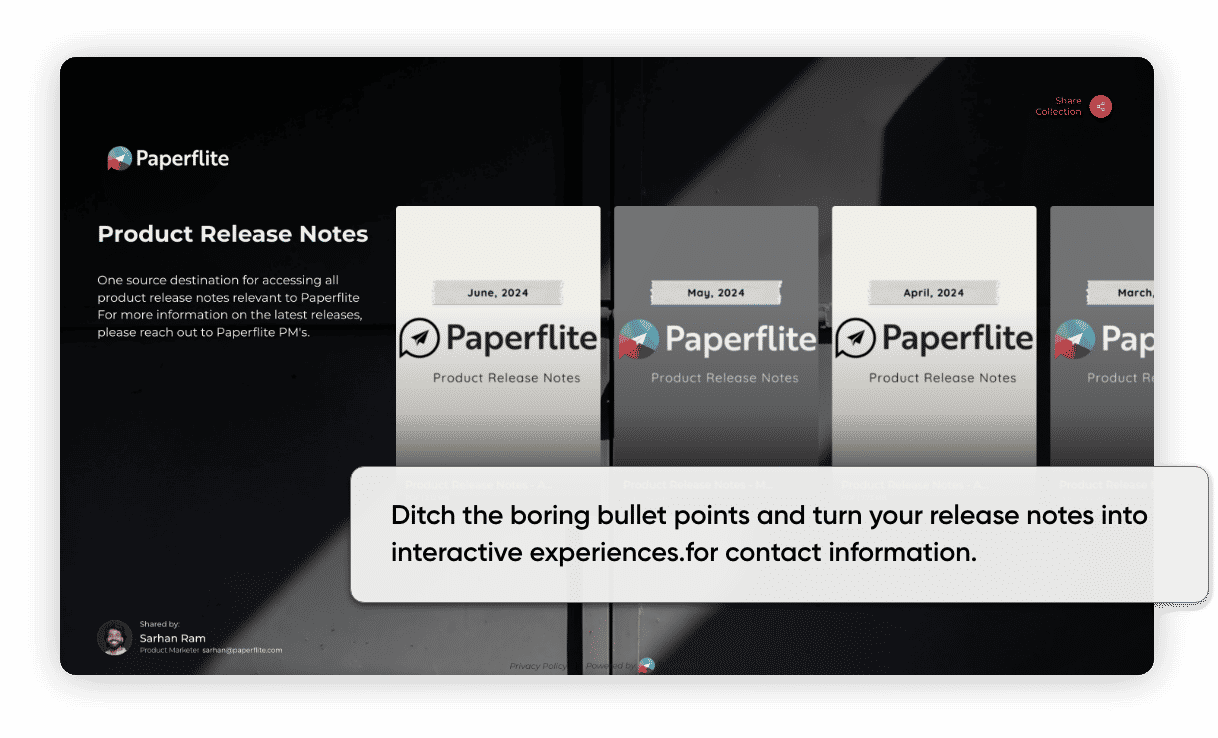Image resolution: width=1218 pixels, height=738 pixels.
Task: Click Sarhan Ram's profile avatar
Action: click(x=115, y=638)
